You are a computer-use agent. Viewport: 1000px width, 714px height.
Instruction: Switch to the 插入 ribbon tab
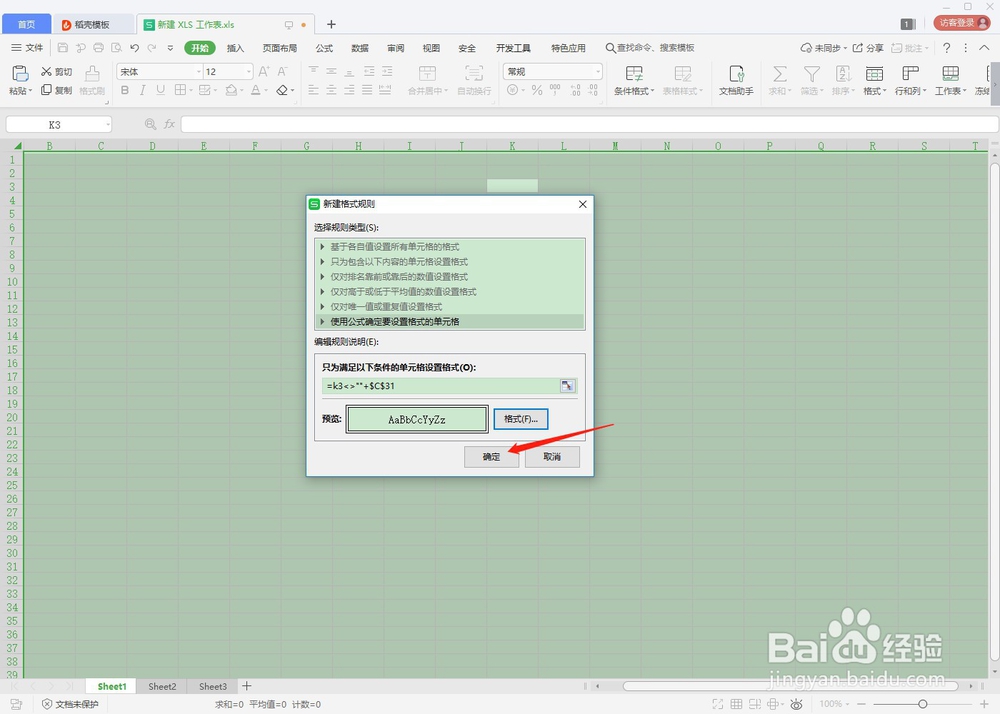pos(235,48)
